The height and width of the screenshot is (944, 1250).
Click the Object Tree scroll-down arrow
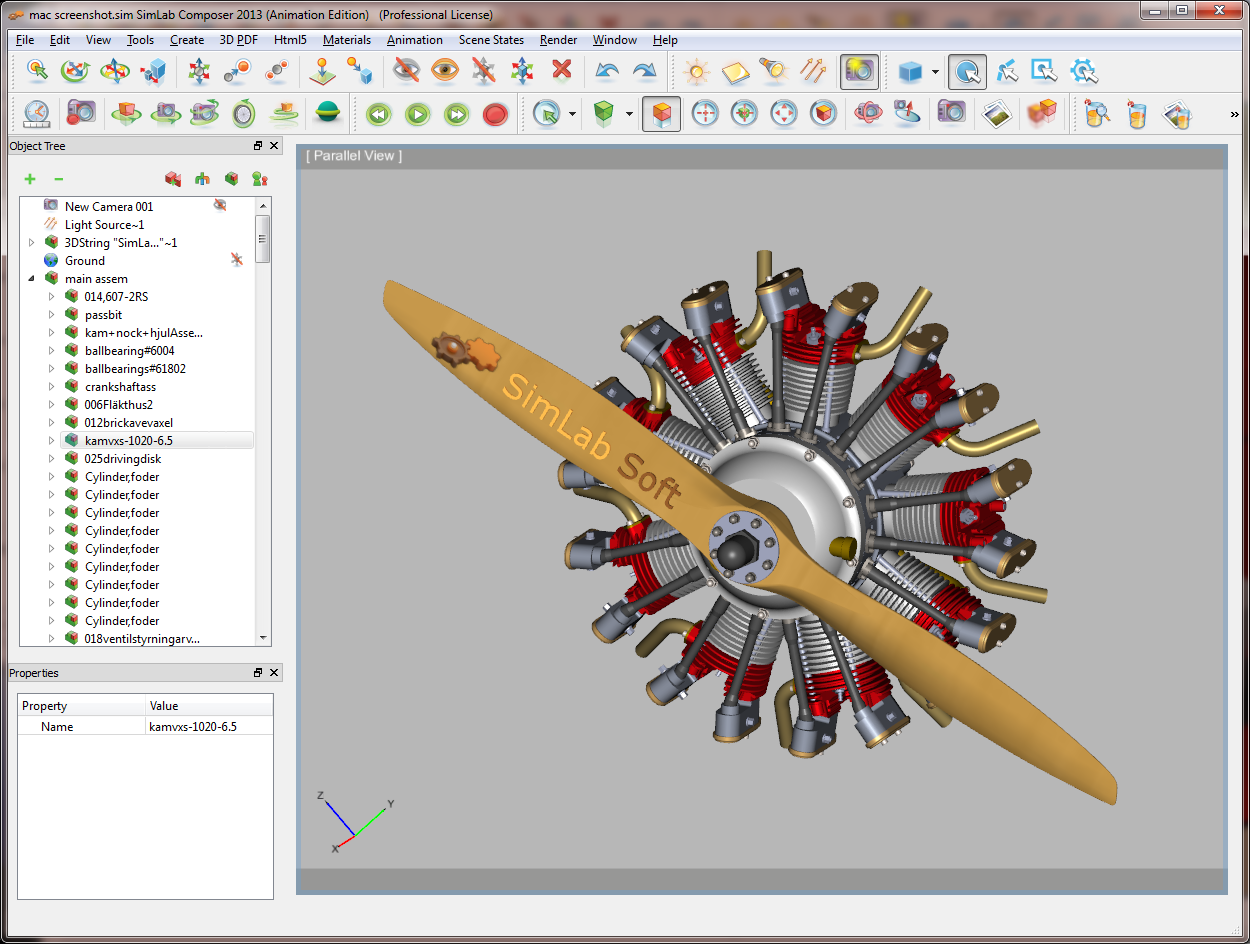pos(263,638)
